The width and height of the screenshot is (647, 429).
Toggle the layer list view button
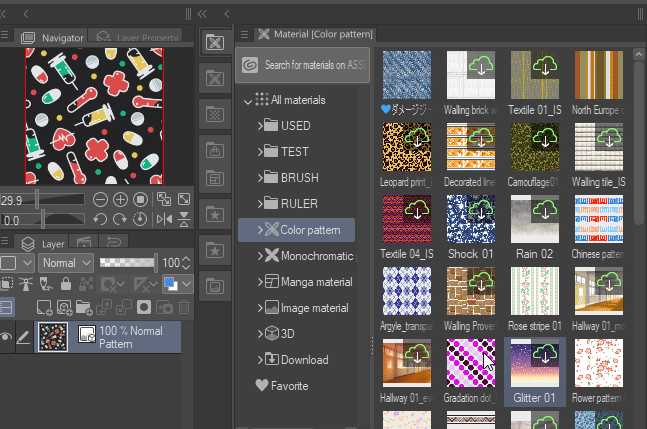coord(7,307)
